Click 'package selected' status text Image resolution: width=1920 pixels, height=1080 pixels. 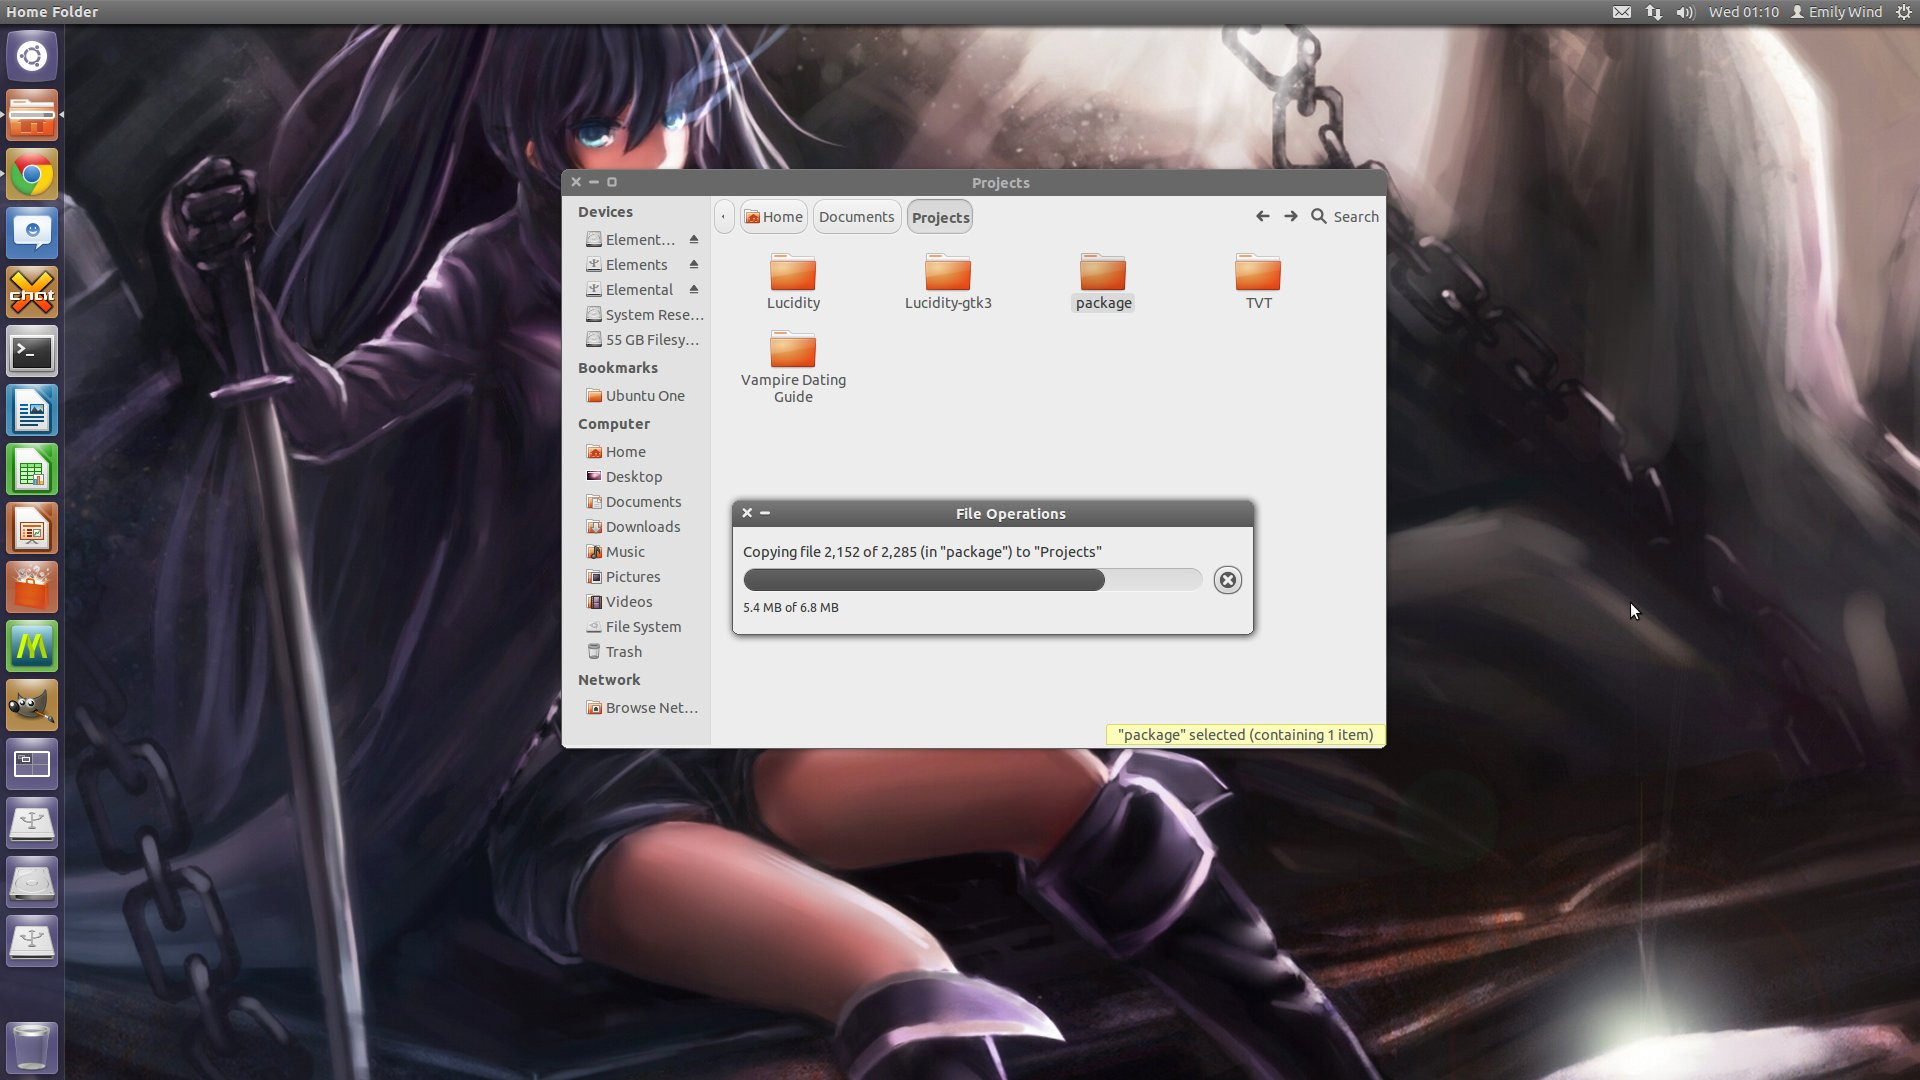[1245, 734]
